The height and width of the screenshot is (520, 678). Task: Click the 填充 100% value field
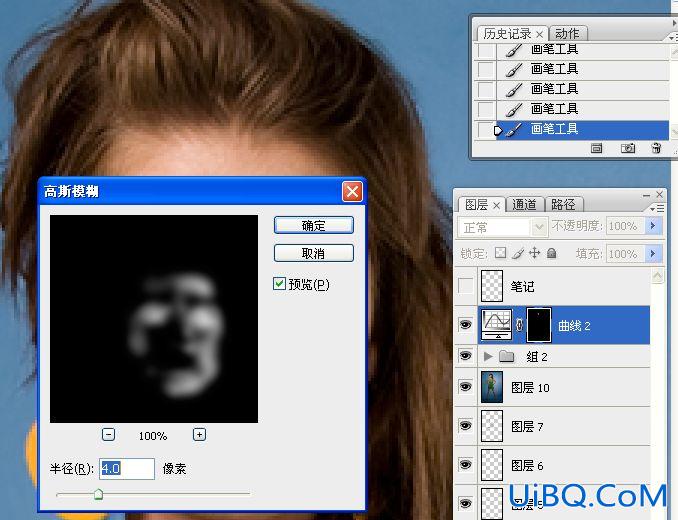click(625, 253)
